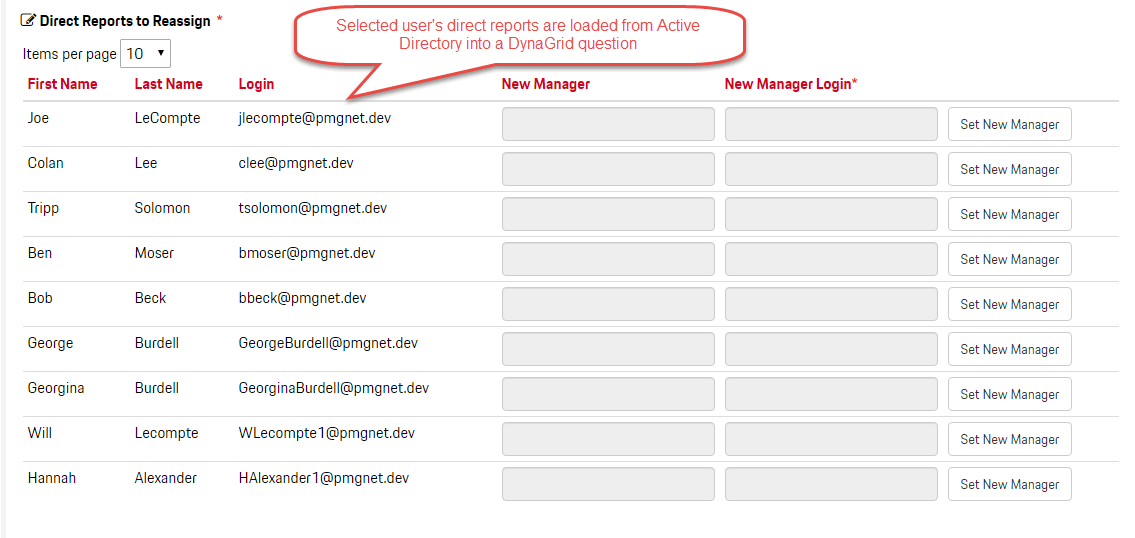1135x538 pixels.
Task: Set new manager for Will Lecompte
Action: click(1010, 439)
